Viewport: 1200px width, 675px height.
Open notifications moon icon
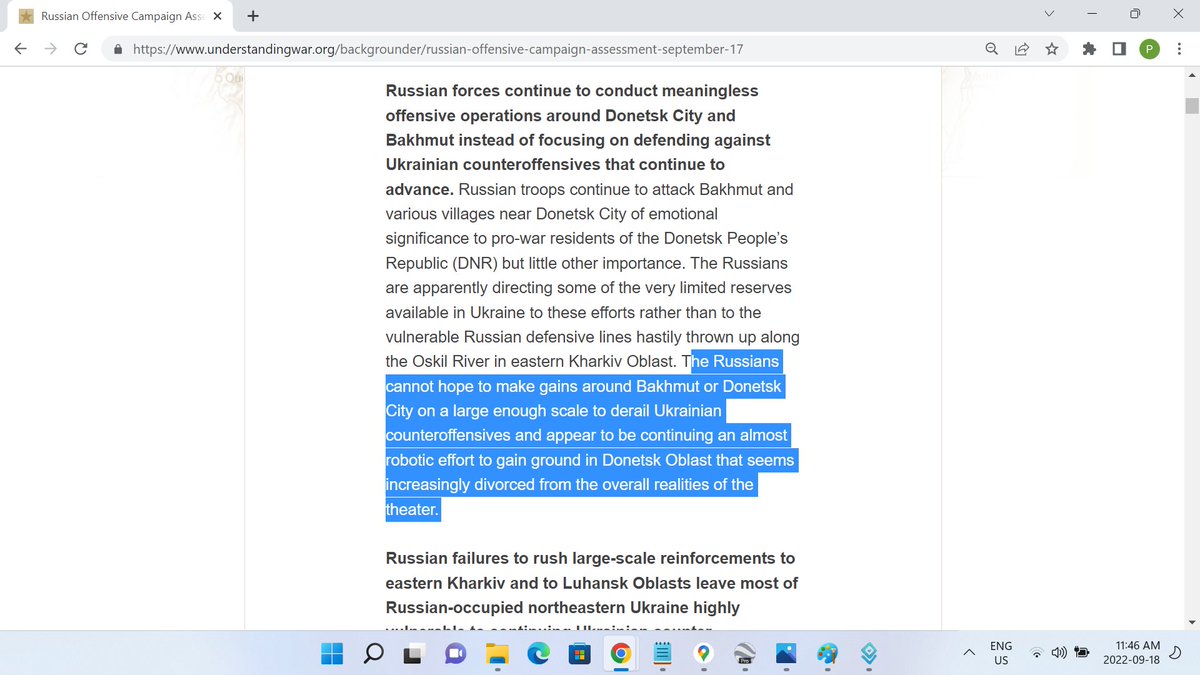point(1174,654)
